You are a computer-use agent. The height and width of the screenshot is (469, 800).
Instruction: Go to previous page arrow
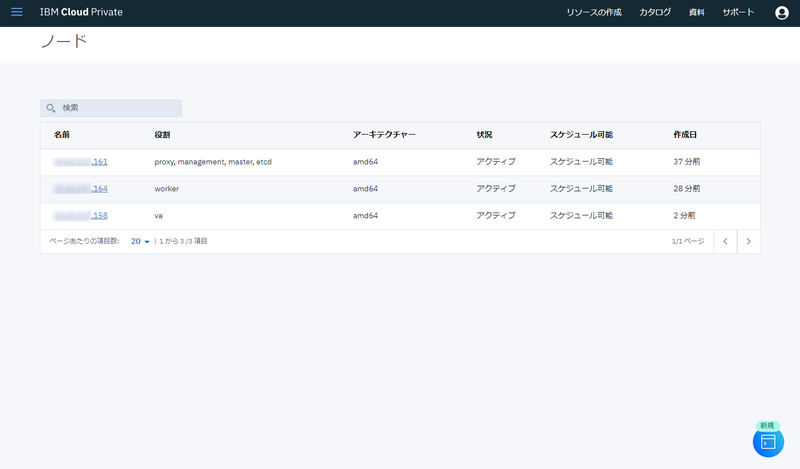pos(725,241)
